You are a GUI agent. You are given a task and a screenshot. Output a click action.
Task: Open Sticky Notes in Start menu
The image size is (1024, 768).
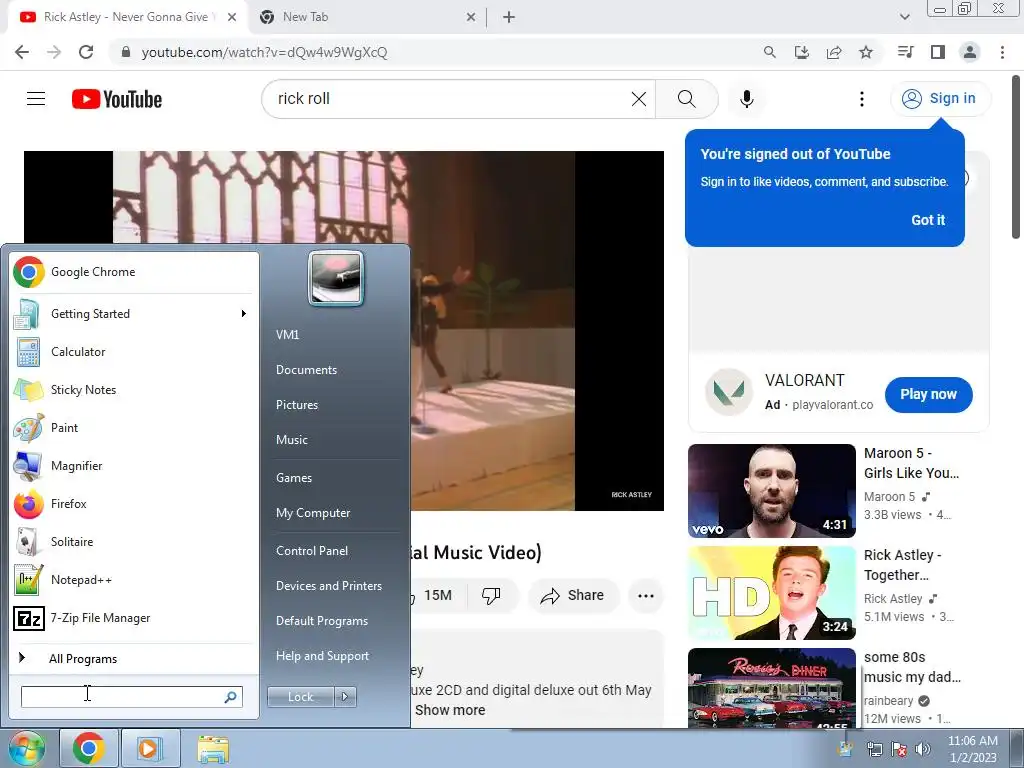(134, 390)
